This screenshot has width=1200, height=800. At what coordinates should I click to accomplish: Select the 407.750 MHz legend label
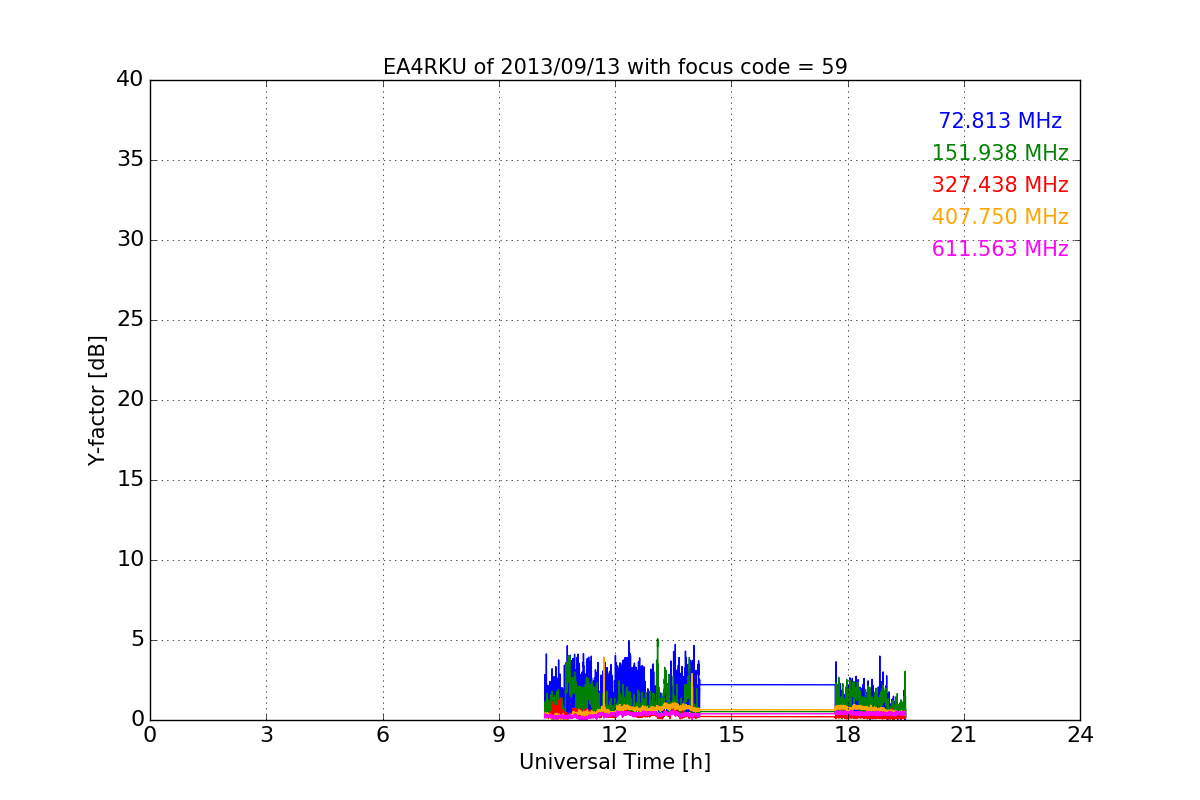1000,217
